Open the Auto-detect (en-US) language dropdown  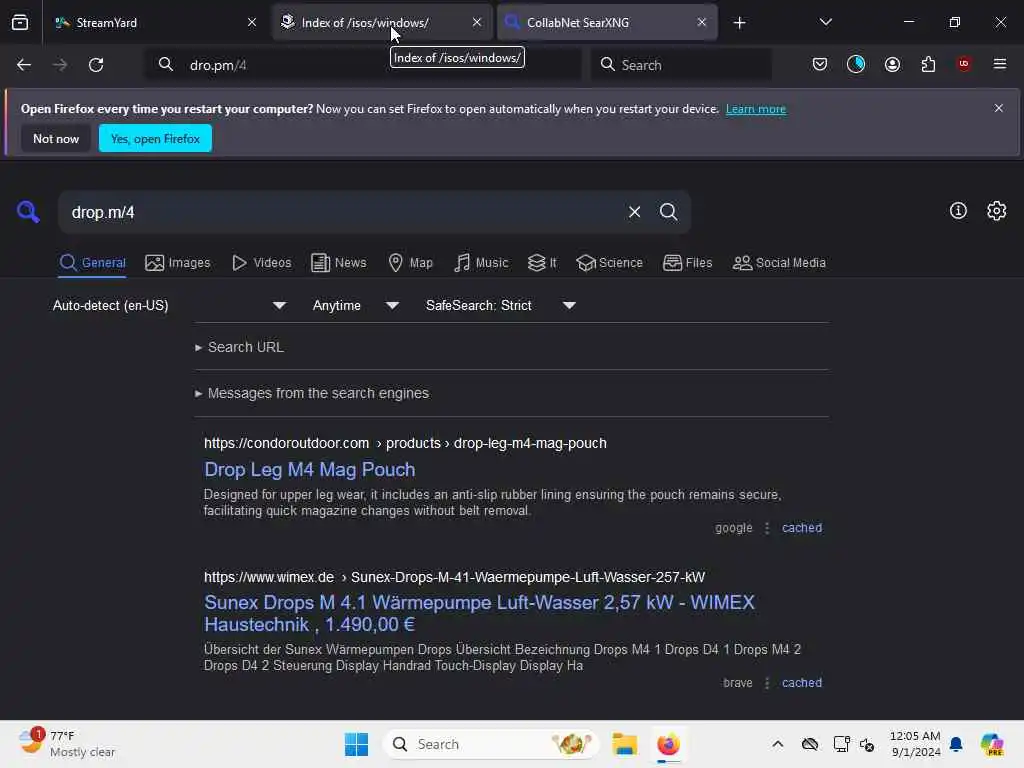(170, 305)
